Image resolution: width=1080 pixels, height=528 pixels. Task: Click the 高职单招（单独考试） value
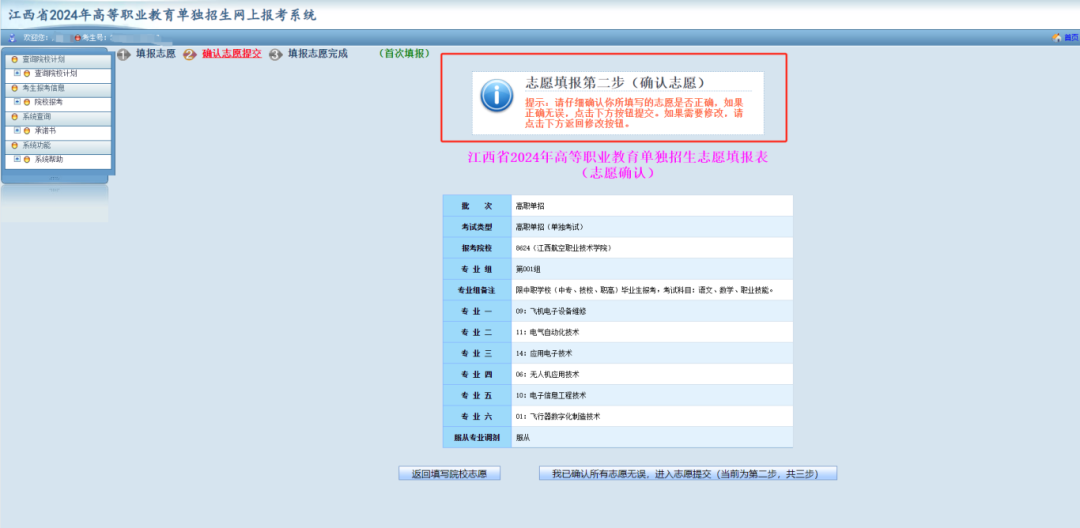pos(549,227)
